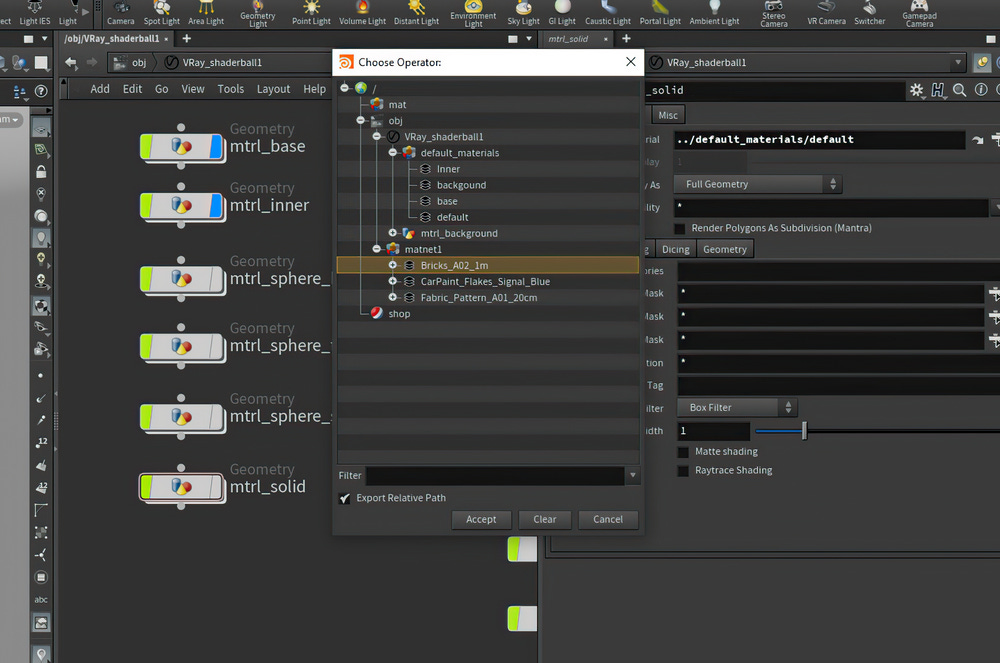Expand Fabric_Pattern_A01_20cm tree node
The height and width of the screenshot is (663, 1000).
(393, 297)
